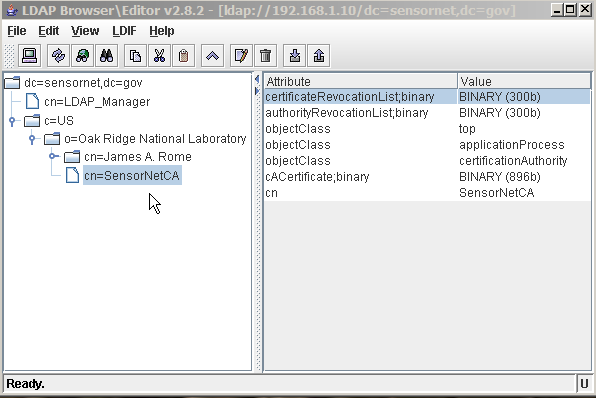Screen dimensions: 596x398
Task: Open the View menu
Action: click(x=85, y=31)
